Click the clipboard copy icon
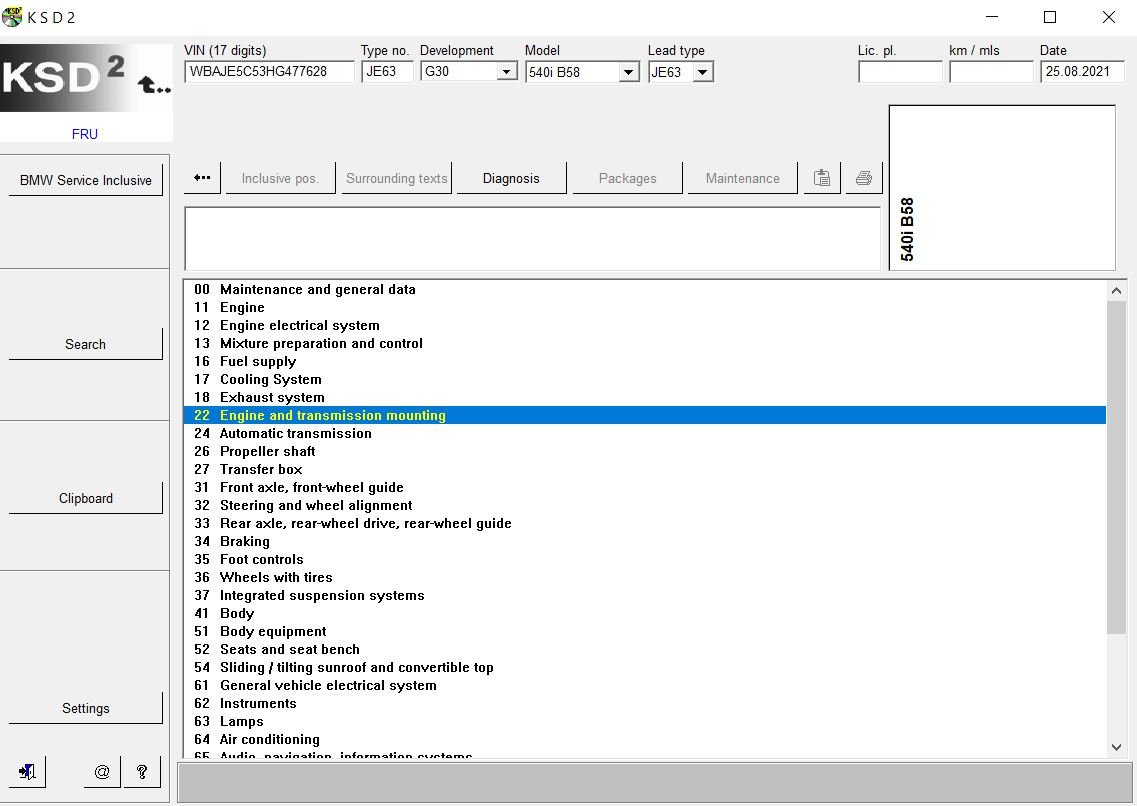 coord(822,178)
